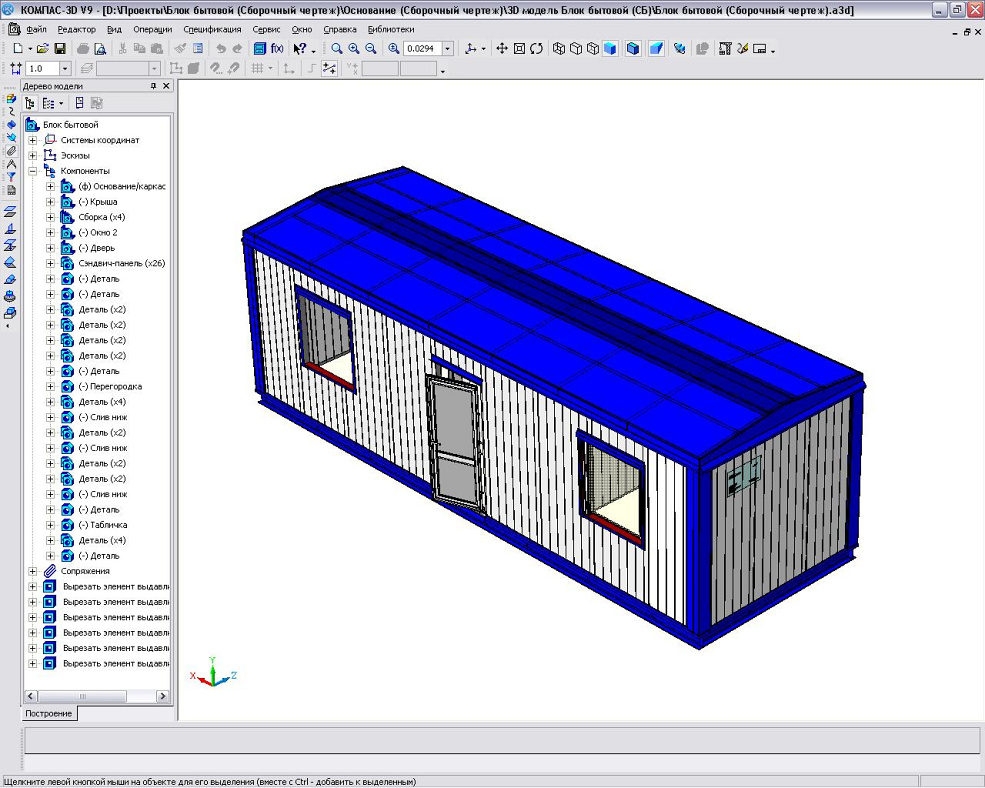Pin the Model tree panel

153,87
